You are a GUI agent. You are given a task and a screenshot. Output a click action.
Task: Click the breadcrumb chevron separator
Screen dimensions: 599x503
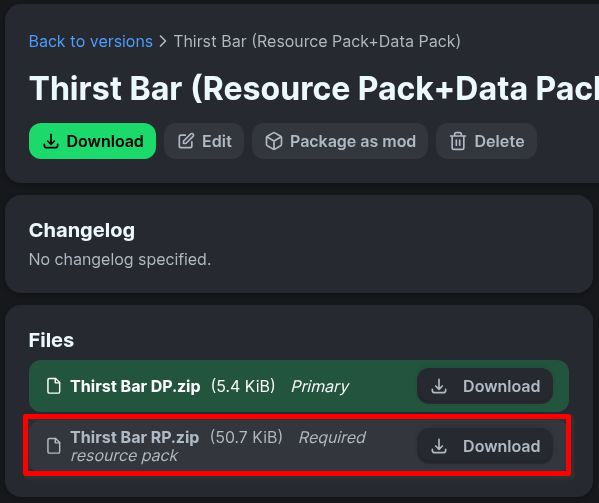click(163, 41)
